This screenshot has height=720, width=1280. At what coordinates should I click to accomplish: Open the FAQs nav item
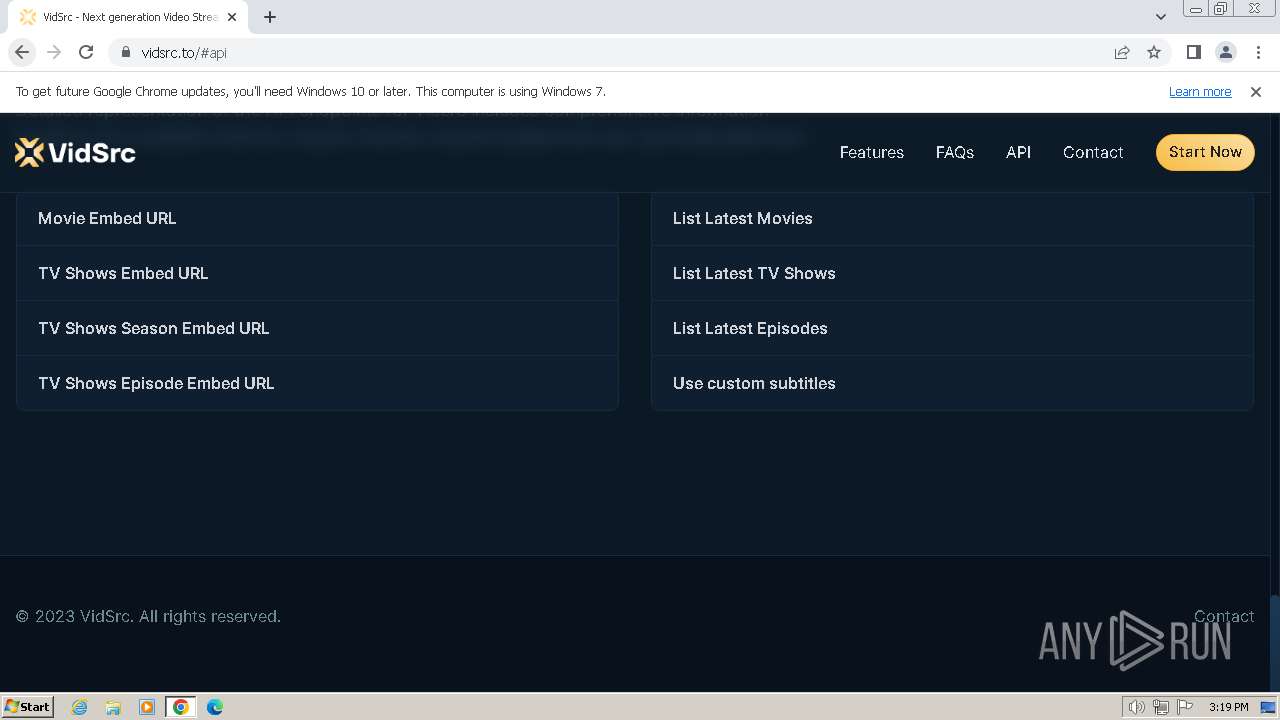tap(954, 152)
